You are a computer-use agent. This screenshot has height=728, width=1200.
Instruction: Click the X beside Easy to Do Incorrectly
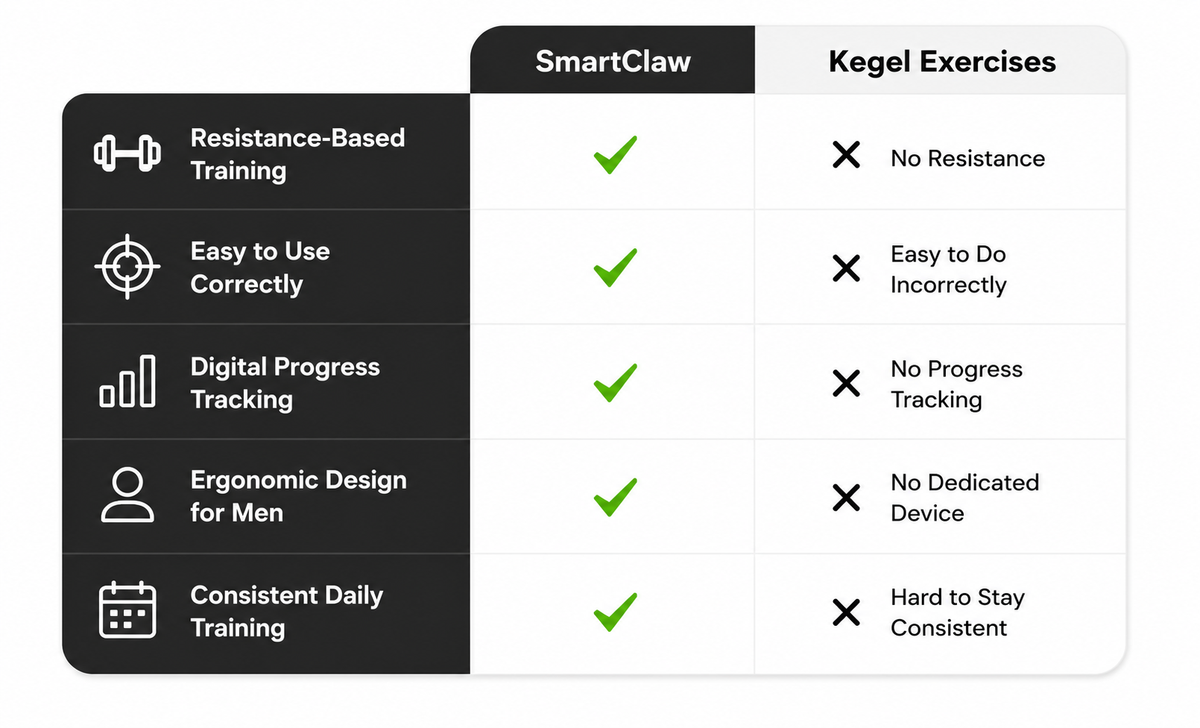846,268
